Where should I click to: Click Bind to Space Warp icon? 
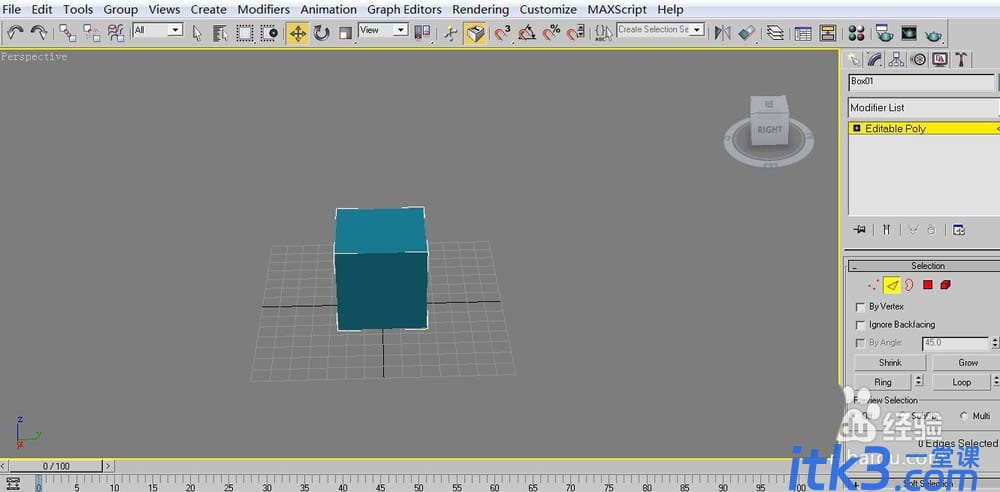coord(116,33)
